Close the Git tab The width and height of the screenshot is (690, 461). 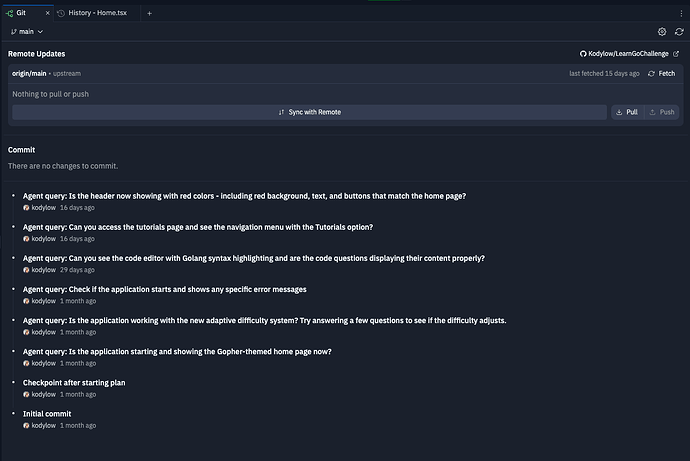point(46,13)
